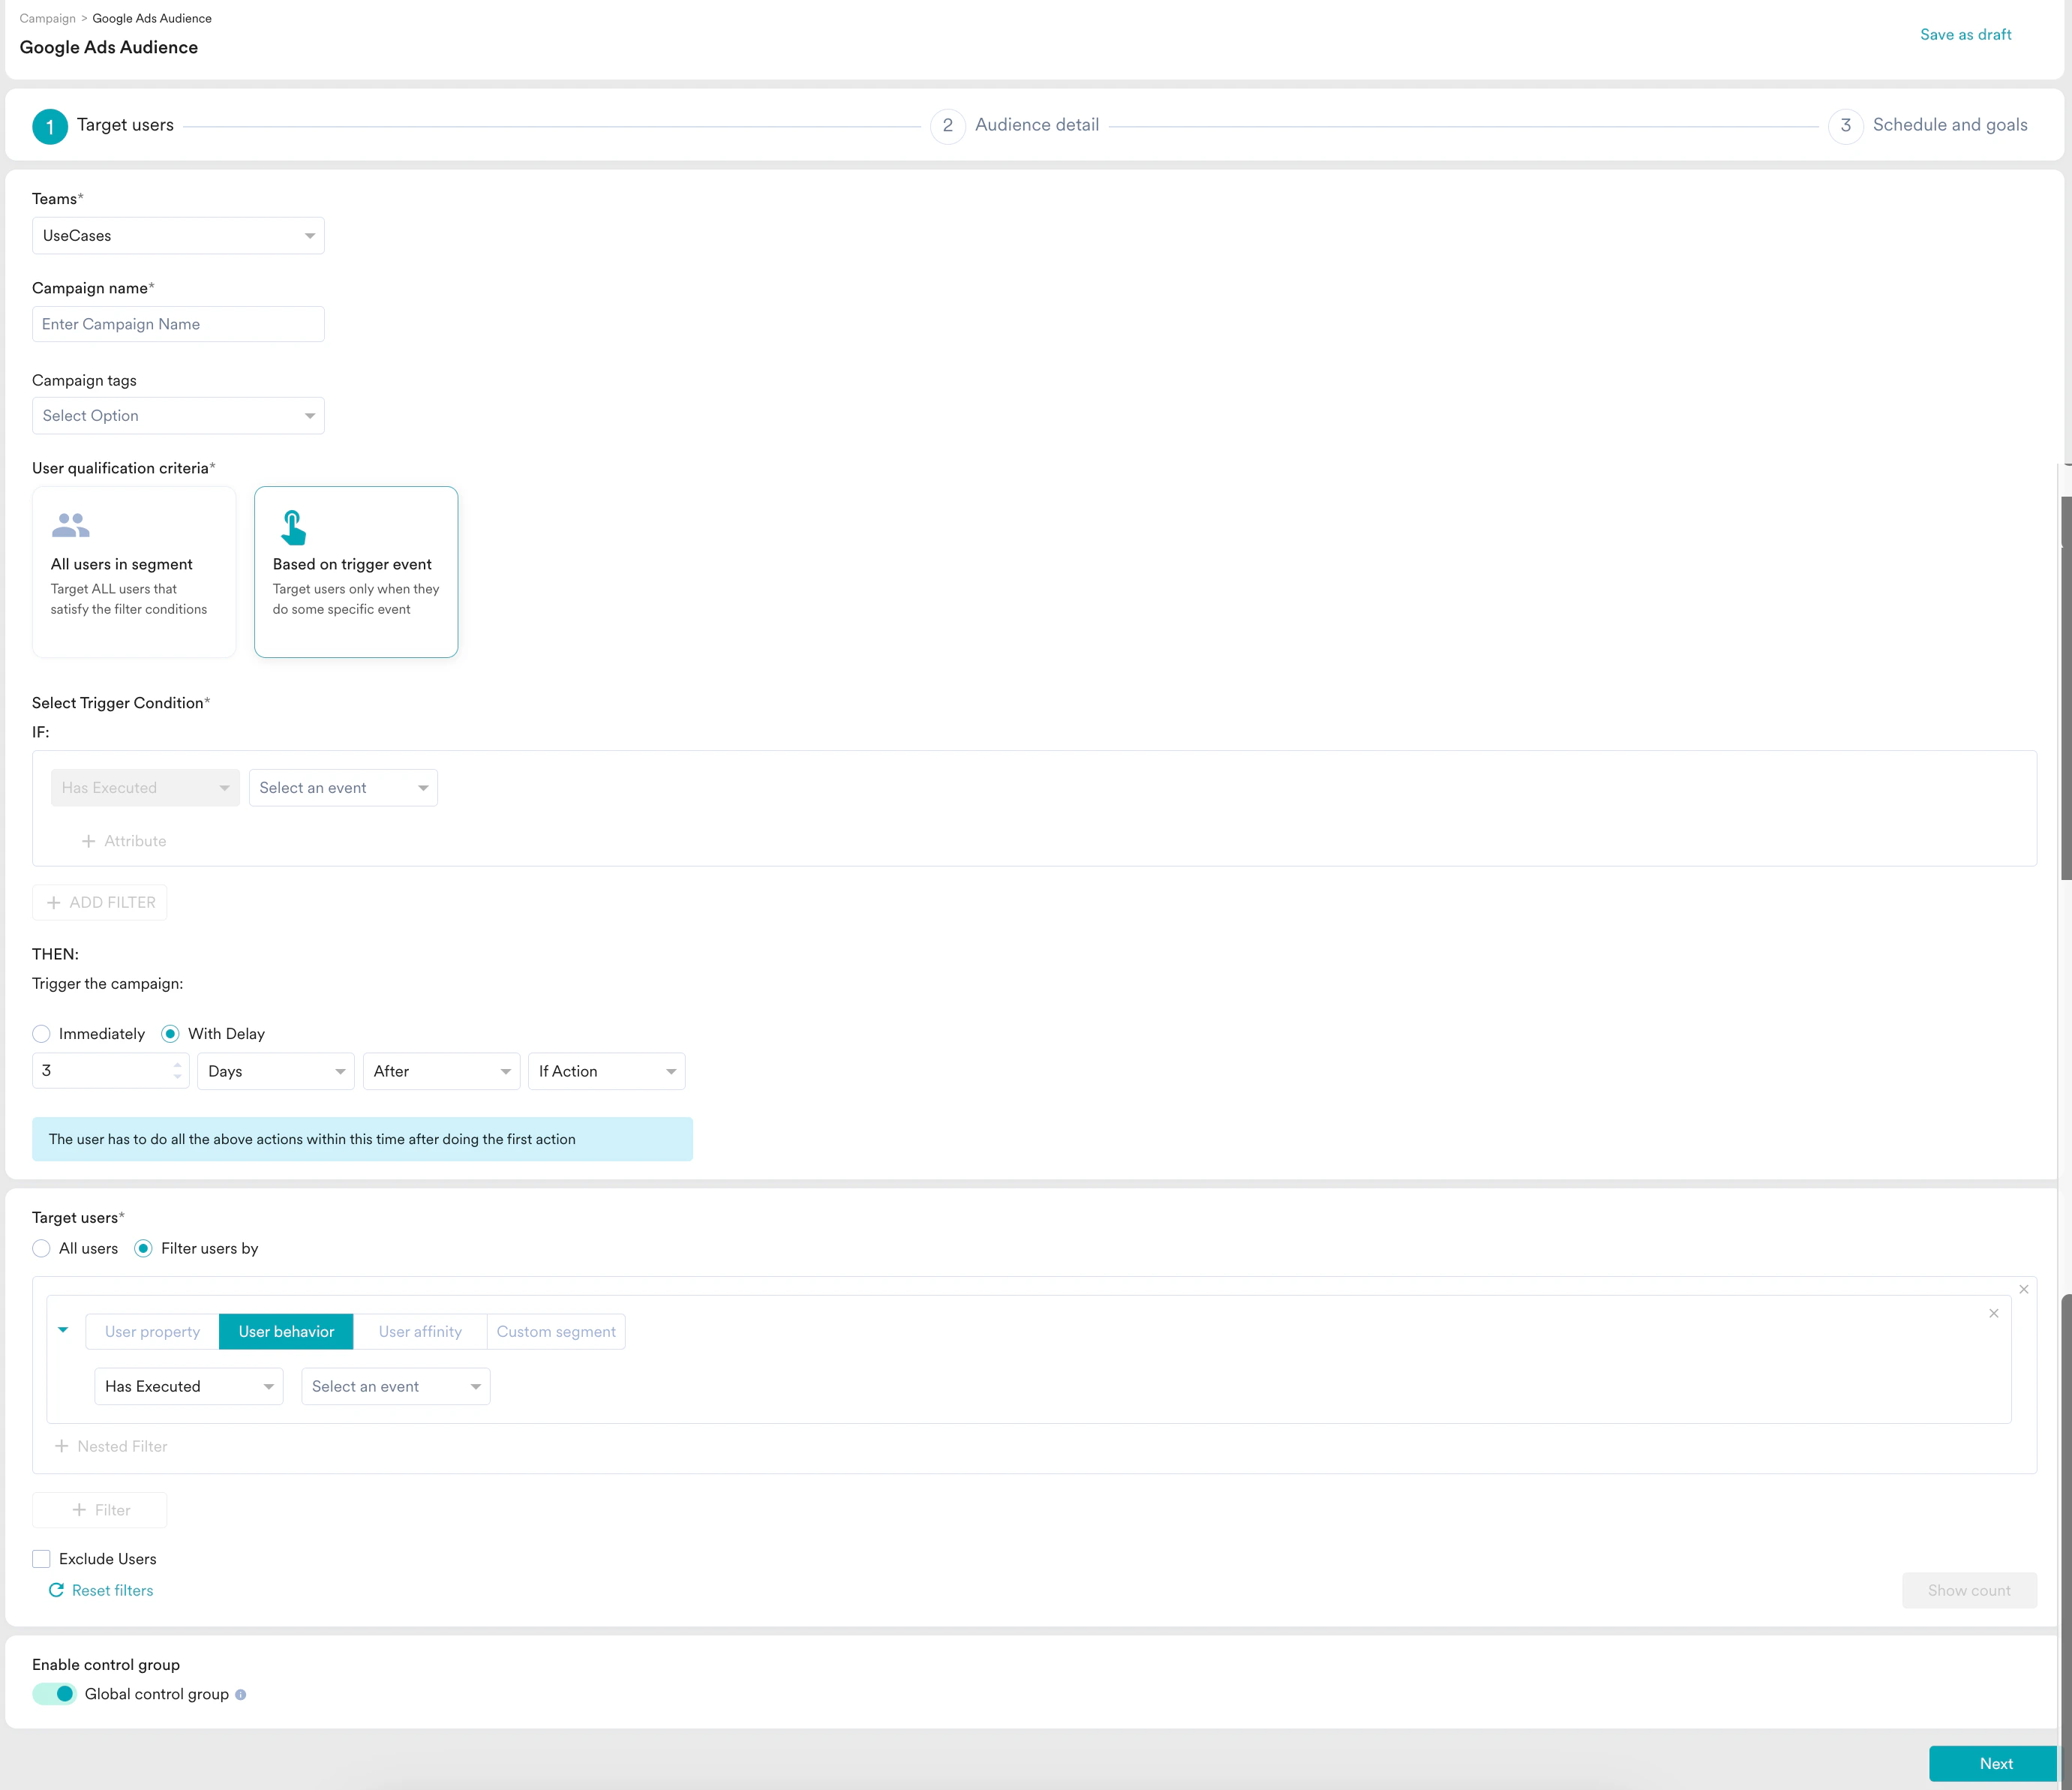Check the Exclude Users checkbox

(41, 1558)
